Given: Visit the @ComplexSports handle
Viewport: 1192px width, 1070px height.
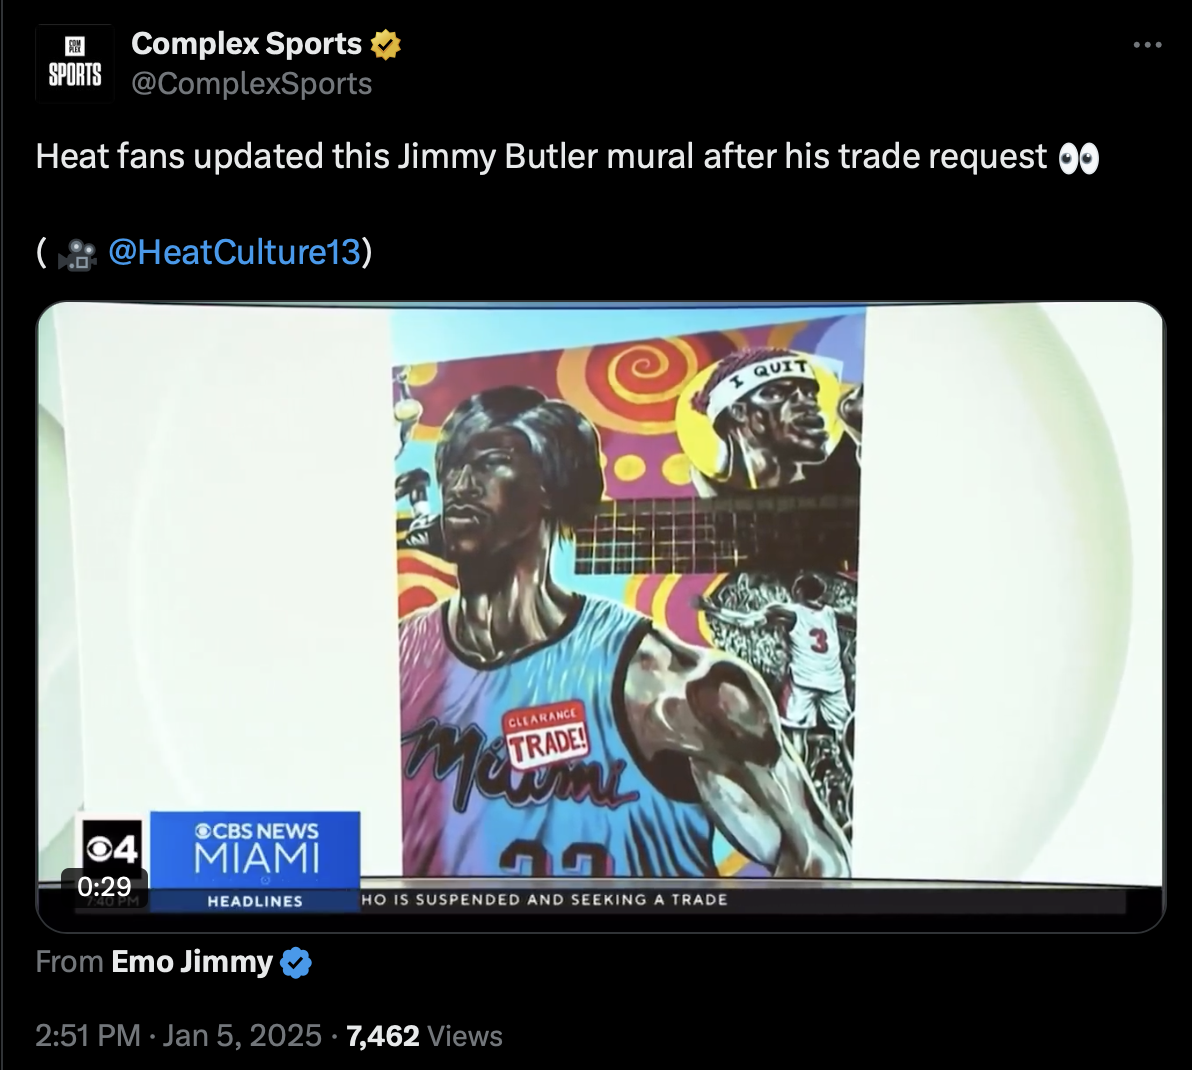Looking at the screenshot, I should click(x=252, y=84).
